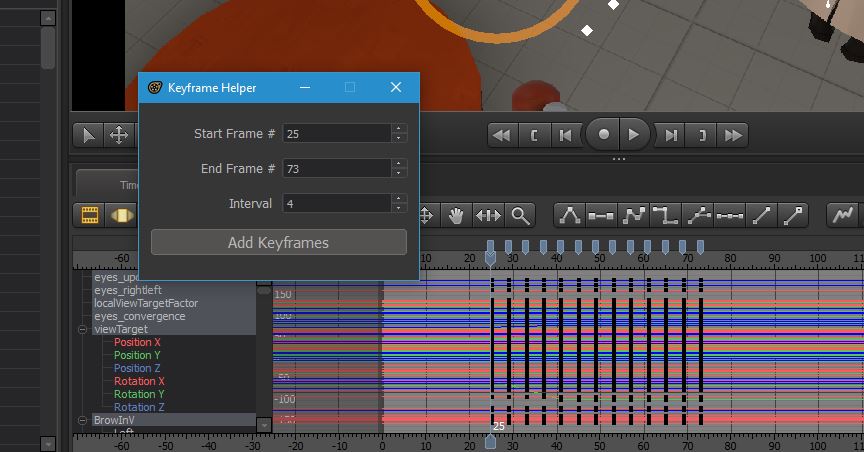Decrease the Interval value using down arrow

pos(399,208)
